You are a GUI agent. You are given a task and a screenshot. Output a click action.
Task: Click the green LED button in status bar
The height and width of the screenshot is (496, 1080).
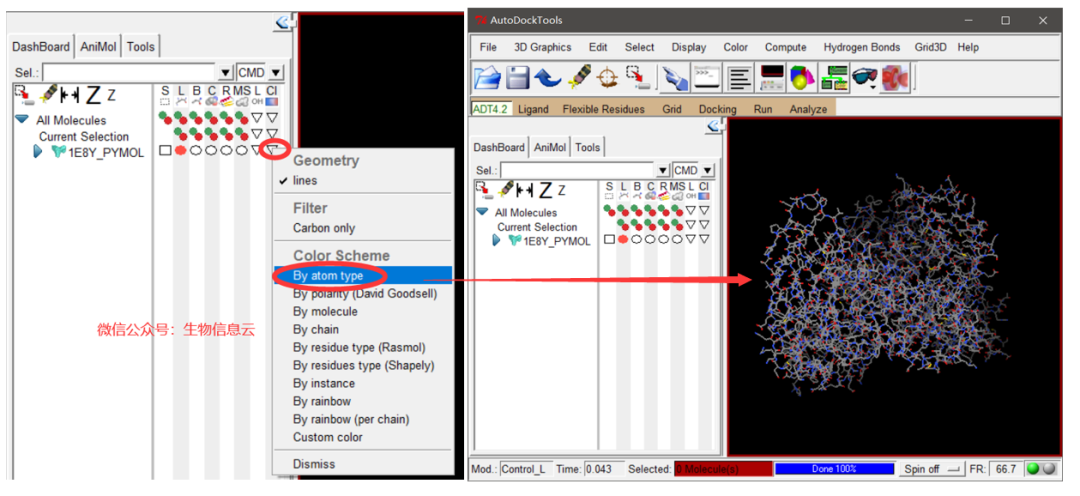(1032, 469)
